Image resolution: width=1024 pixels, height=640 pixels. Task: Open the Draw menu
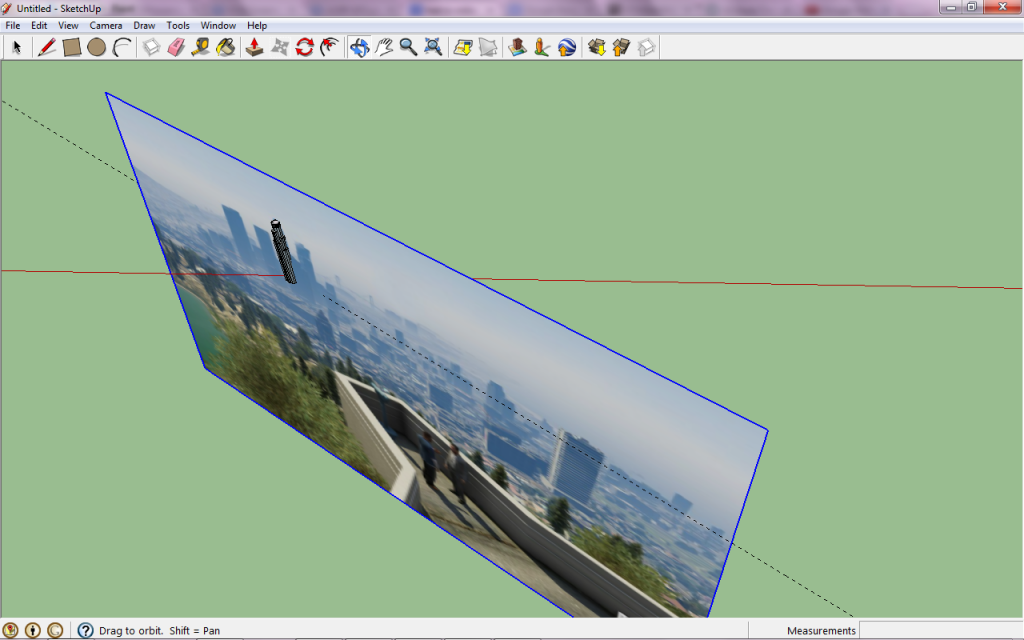(x=144, y=25)
